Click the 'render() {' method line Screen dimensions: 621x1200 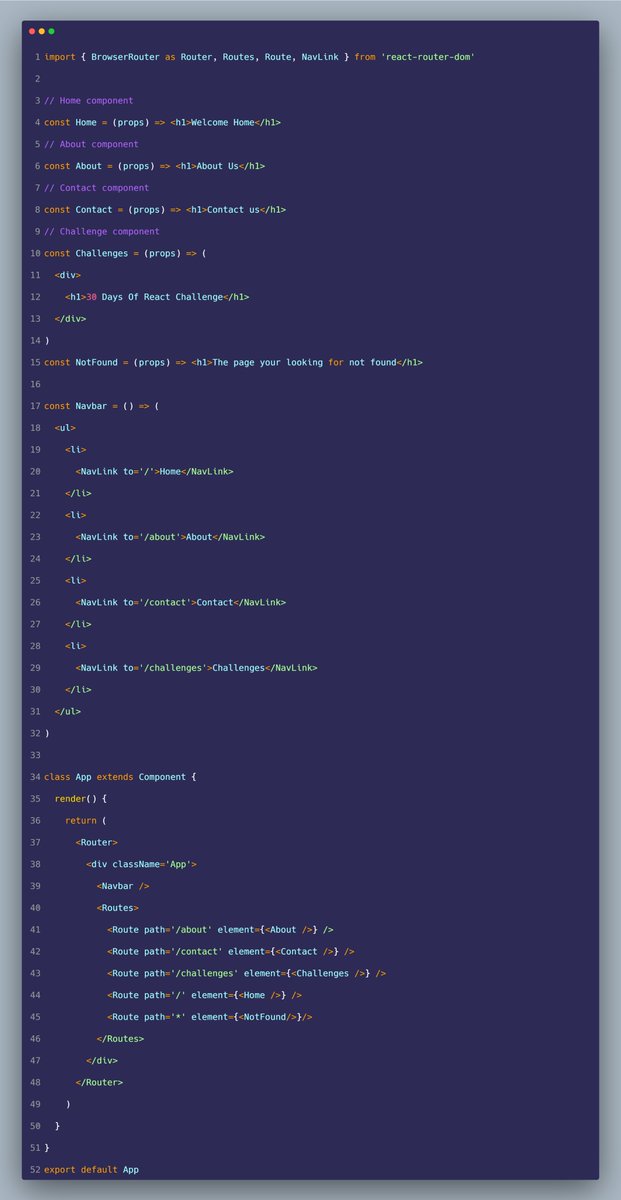[x=80, y=799]
